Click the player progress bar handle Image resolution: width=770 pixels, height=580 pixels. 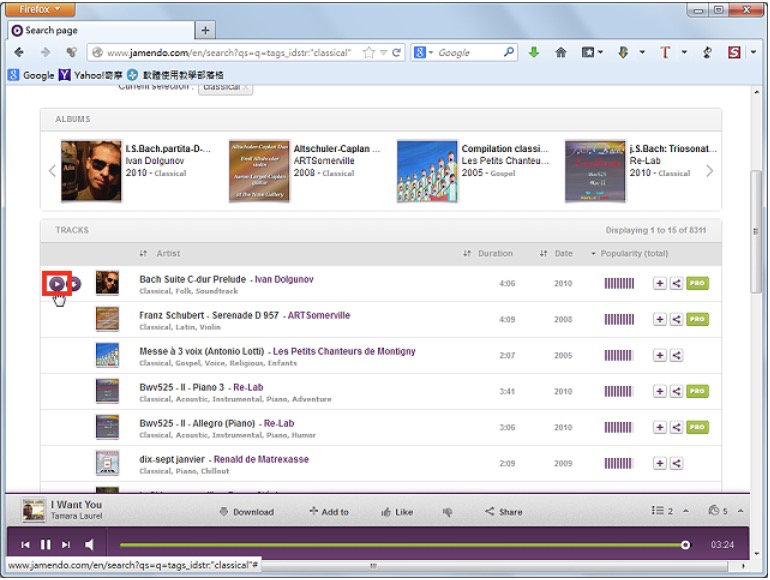click(685, 545)
